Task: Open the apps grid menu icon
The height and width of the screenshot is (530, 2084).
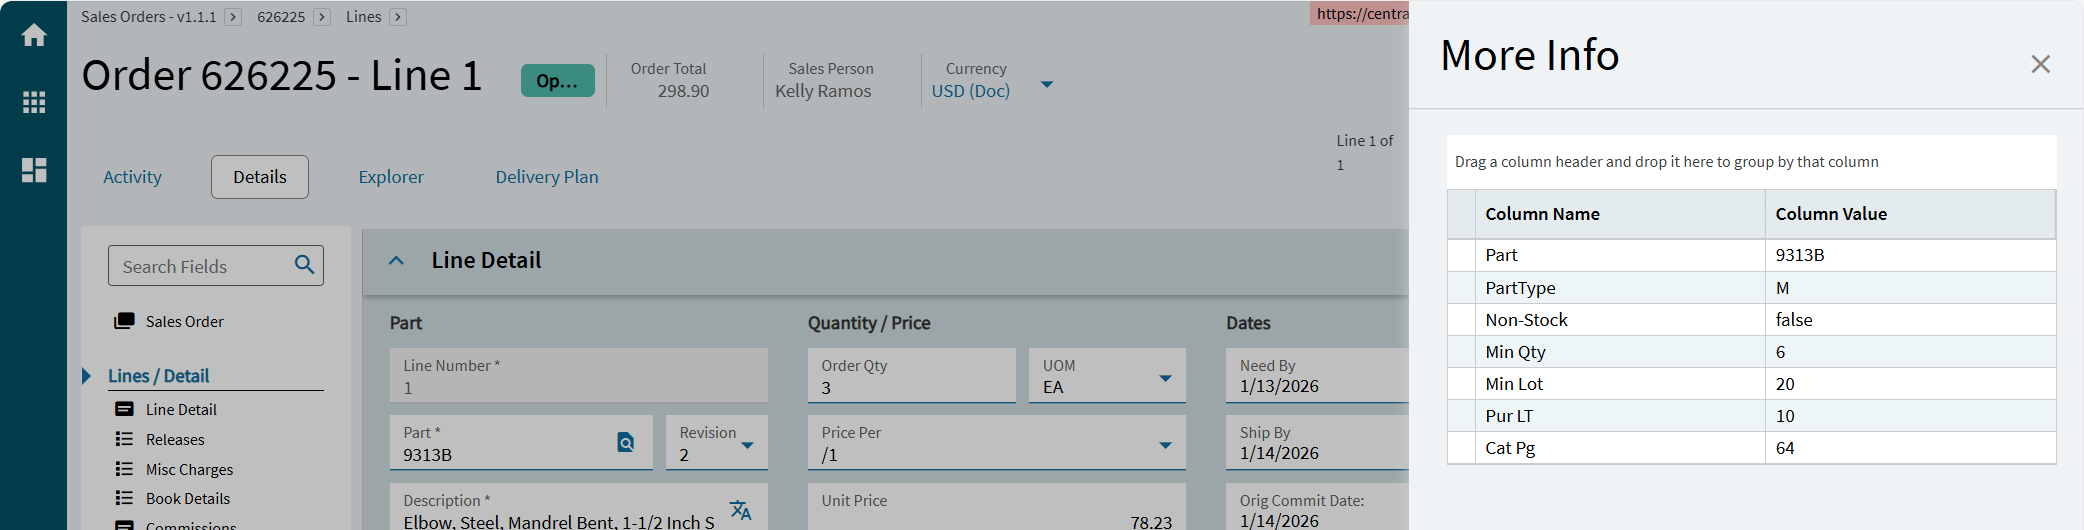Action: 34,102
